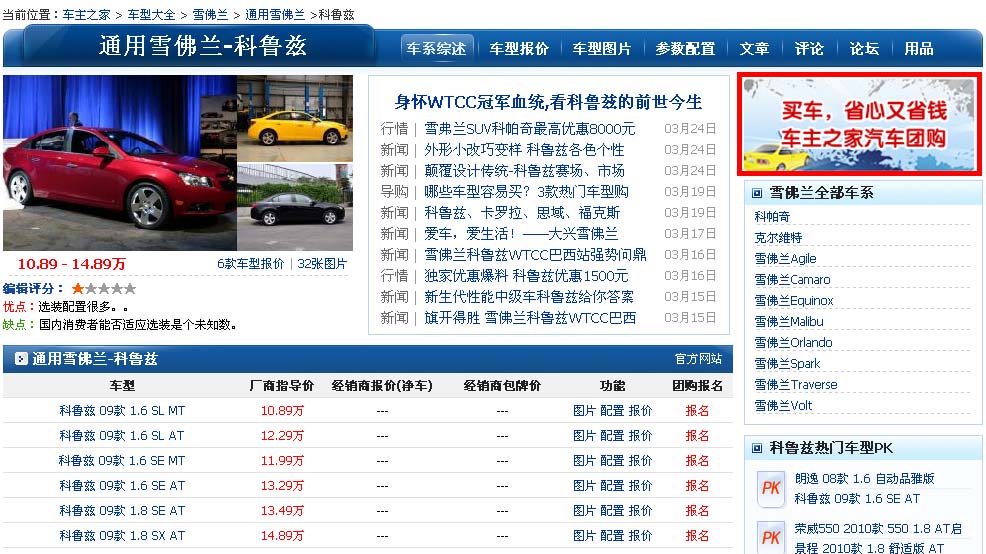Open 颠覆设计传统-科鲁兹赛场、市场 news

pos(524,170)
